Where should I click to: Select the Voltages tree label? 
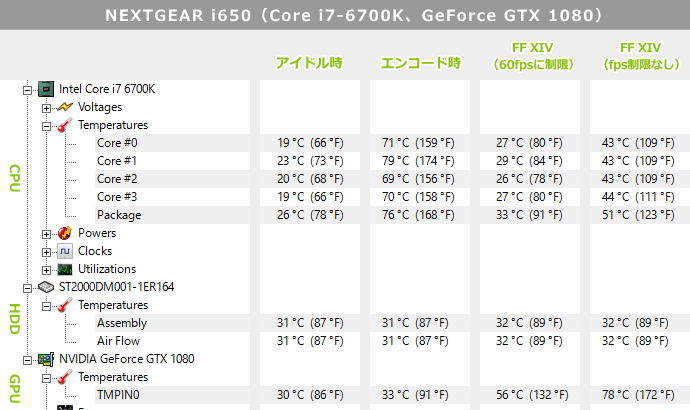tap(100, 107)
